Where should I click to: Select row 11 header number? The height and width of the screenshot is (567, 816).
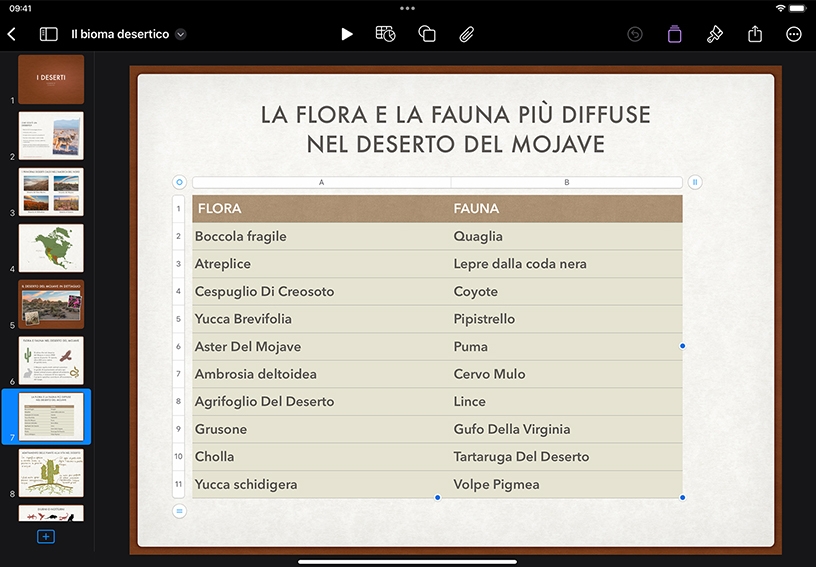(x=178, y=484)
